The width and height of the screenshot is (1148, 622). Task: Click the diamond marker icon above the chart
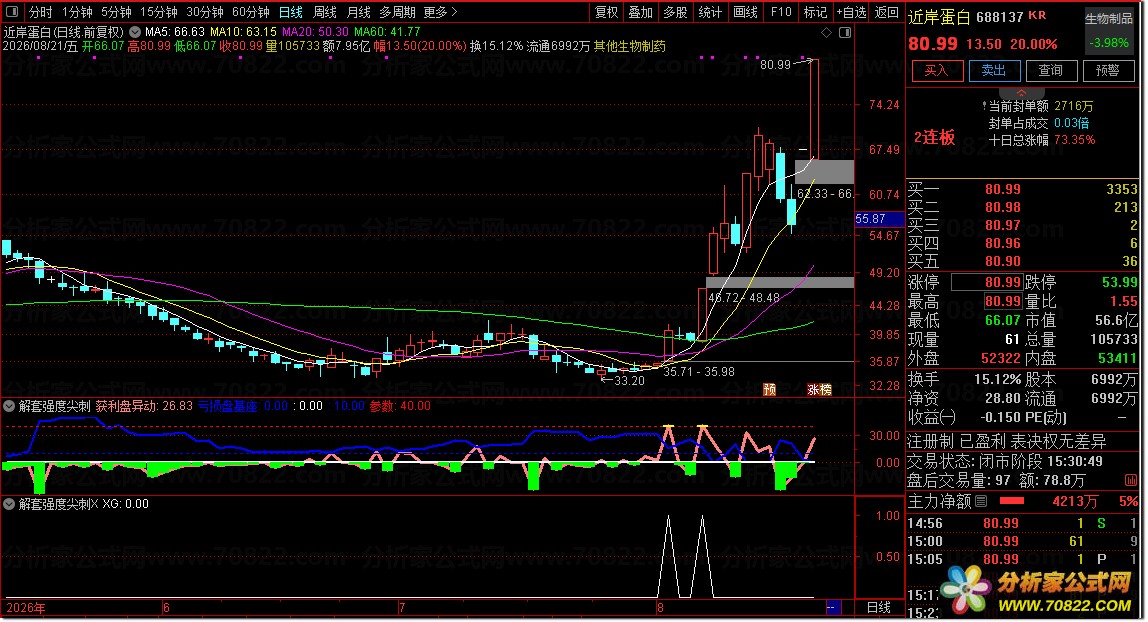tap(826, 32)
